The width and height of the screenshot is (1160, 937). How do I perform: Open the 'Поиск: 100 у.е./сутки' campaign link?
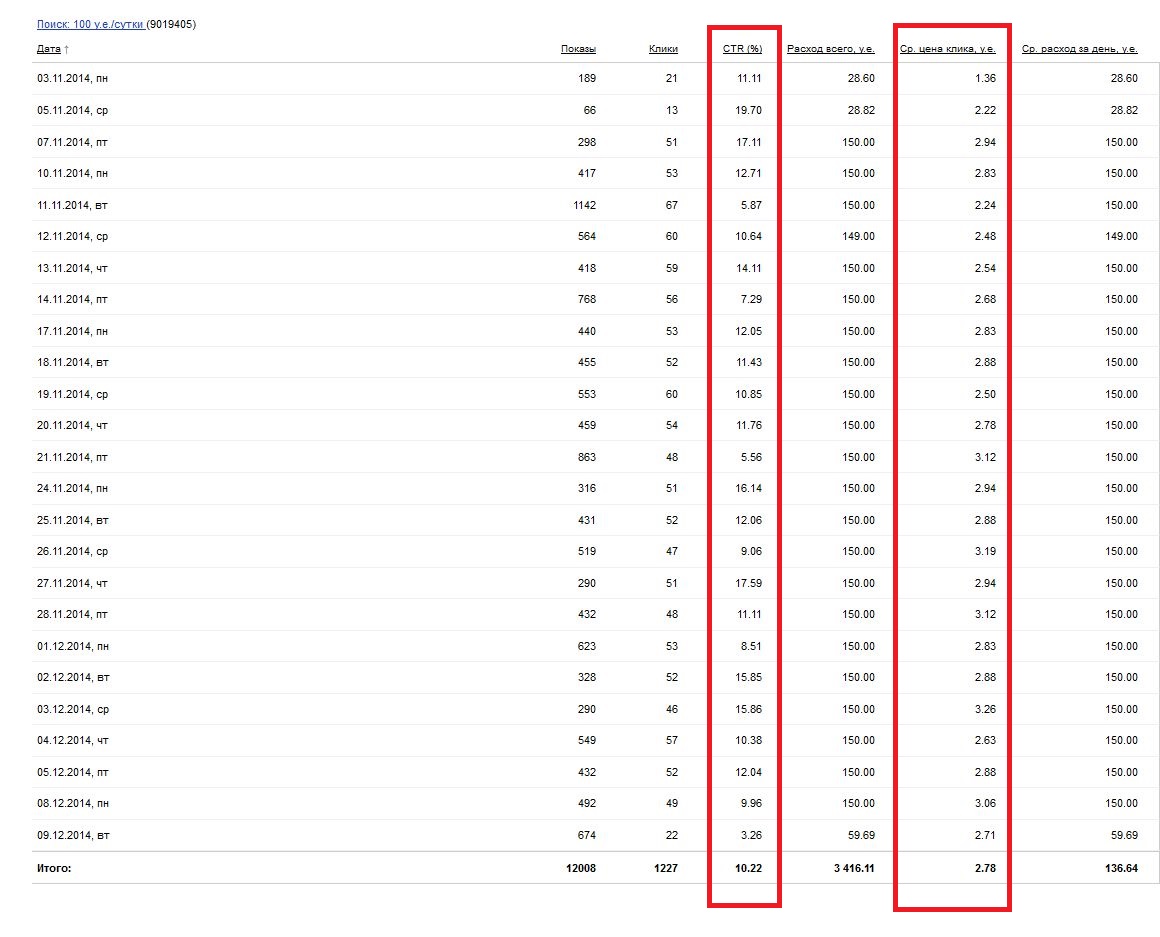pos(90,24)
